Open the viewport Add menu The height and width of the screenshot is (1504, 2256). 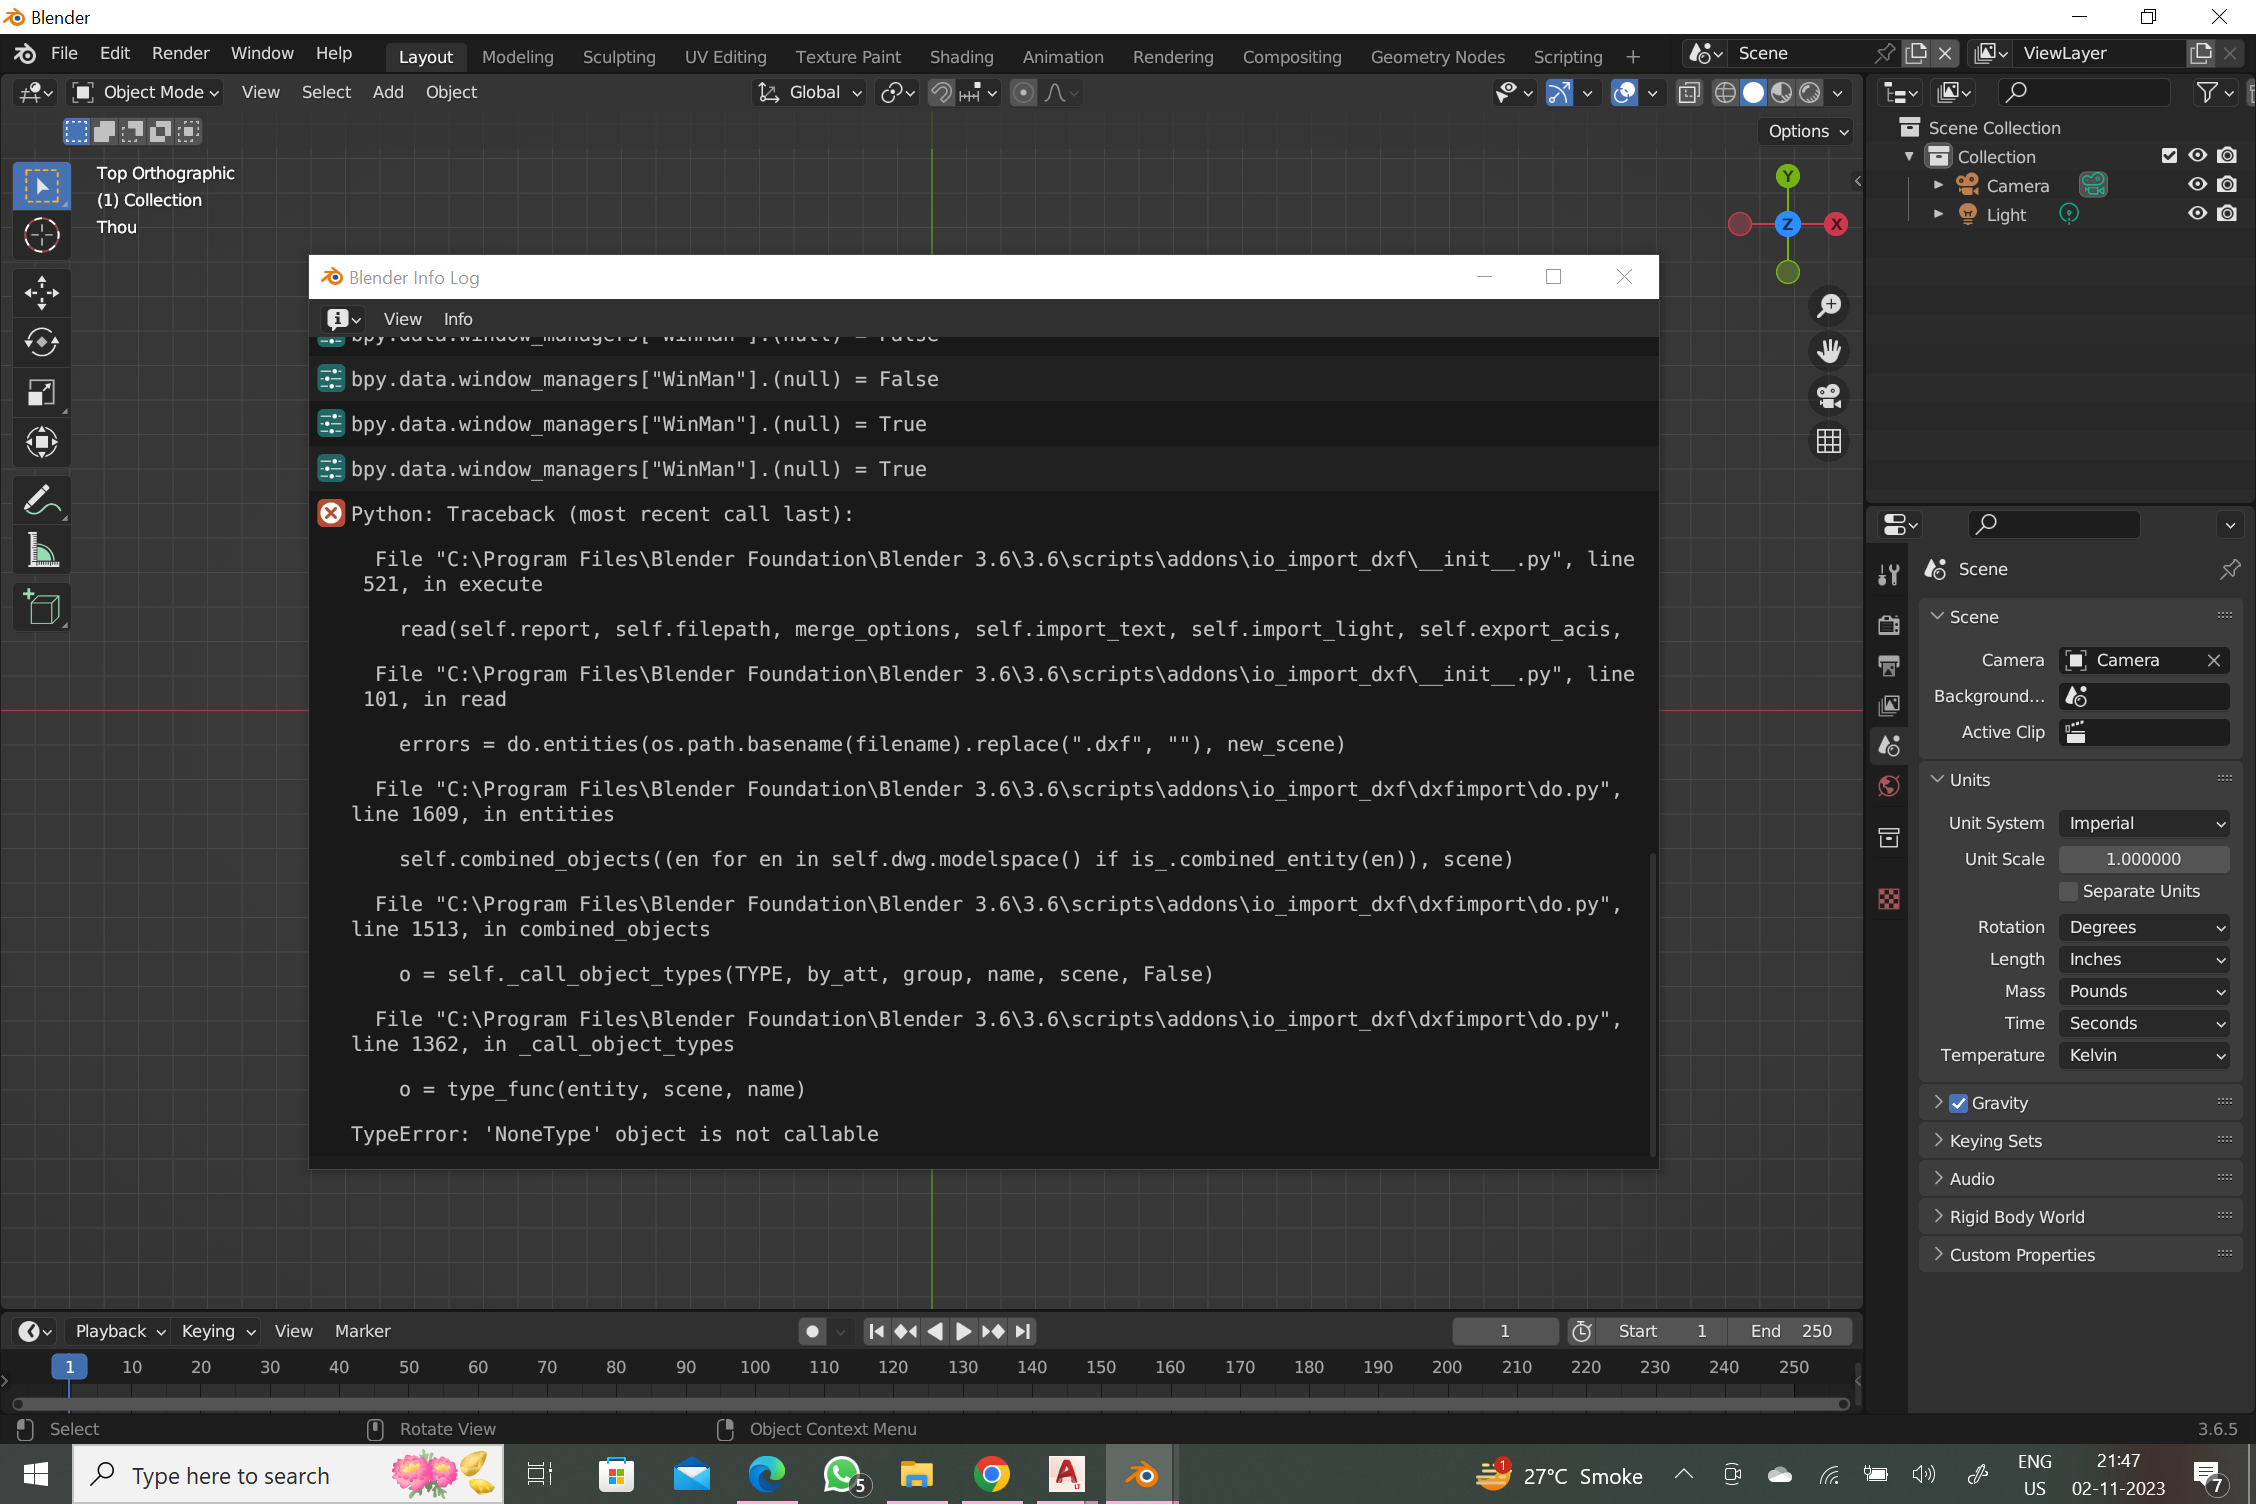[x=388, y=93]
